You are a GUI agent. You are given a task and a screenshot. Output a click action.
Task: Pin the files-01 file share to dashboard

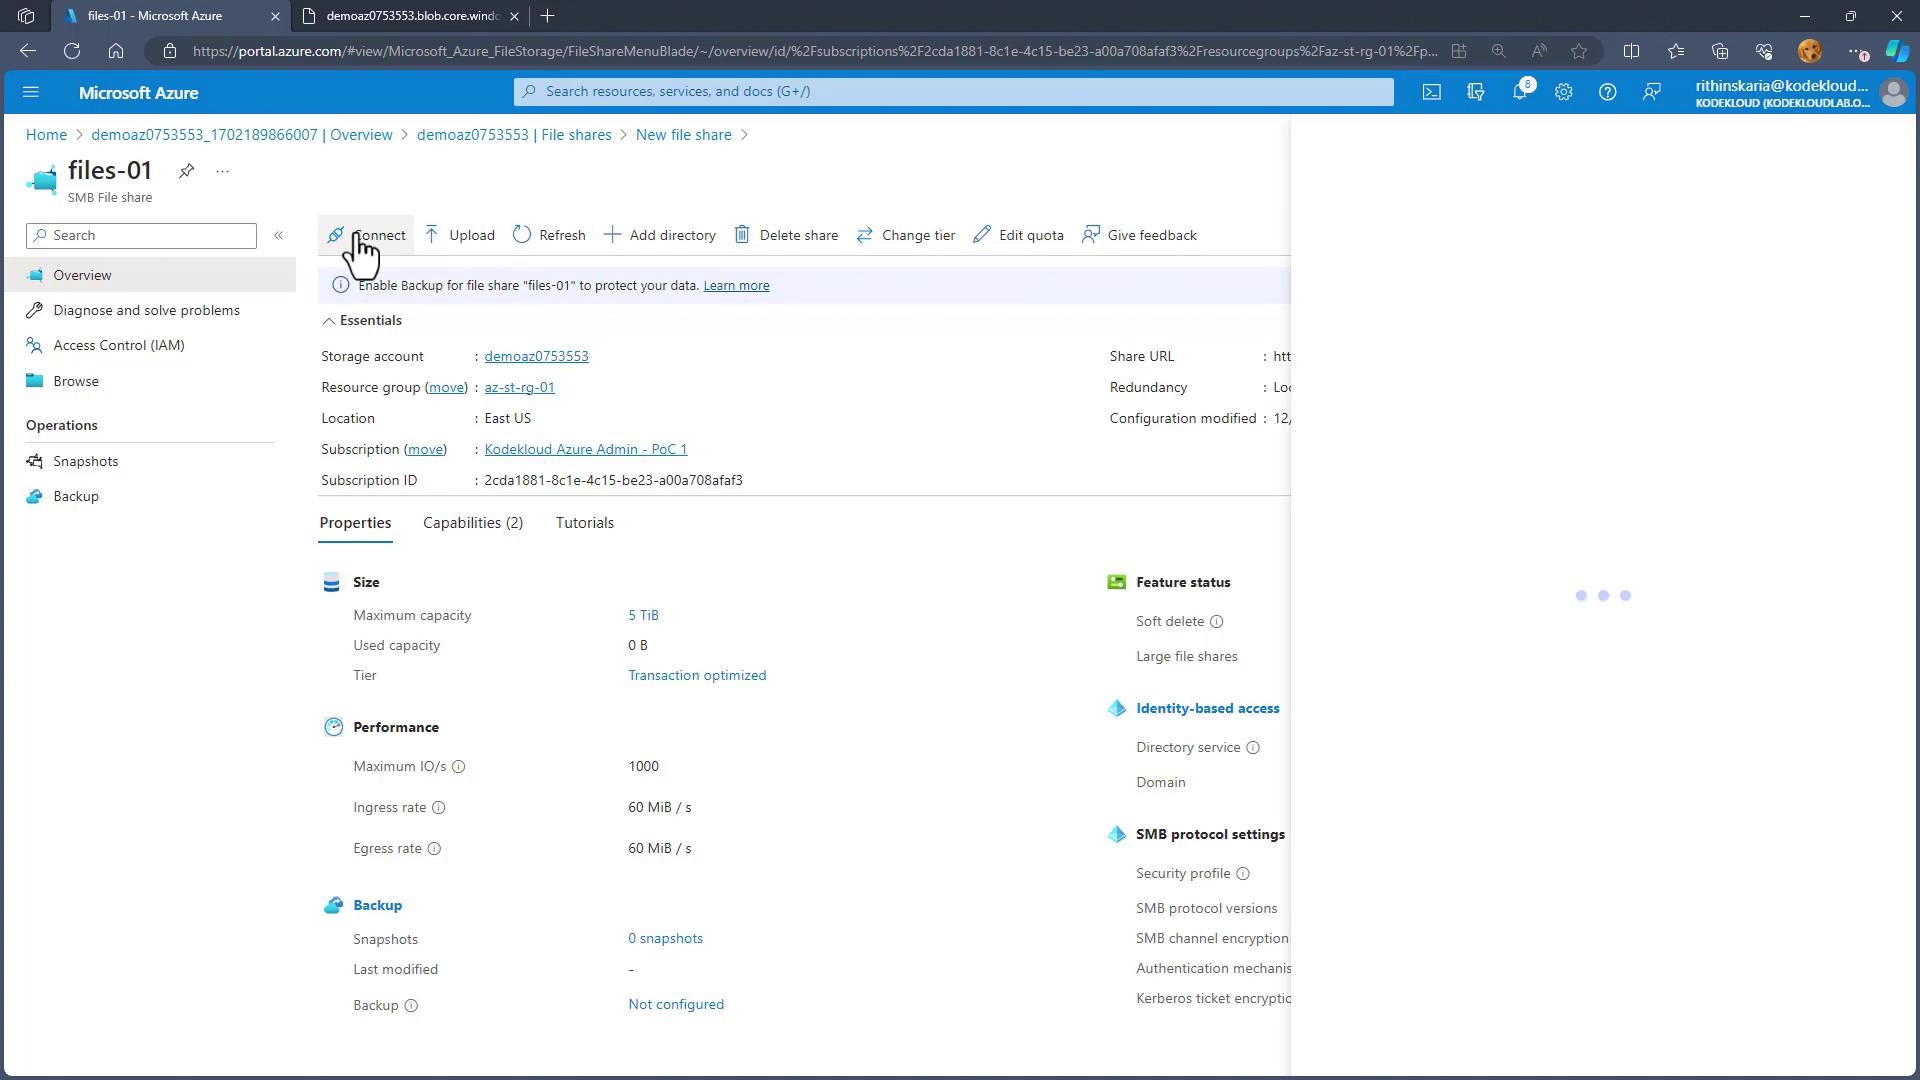[186, 171]
